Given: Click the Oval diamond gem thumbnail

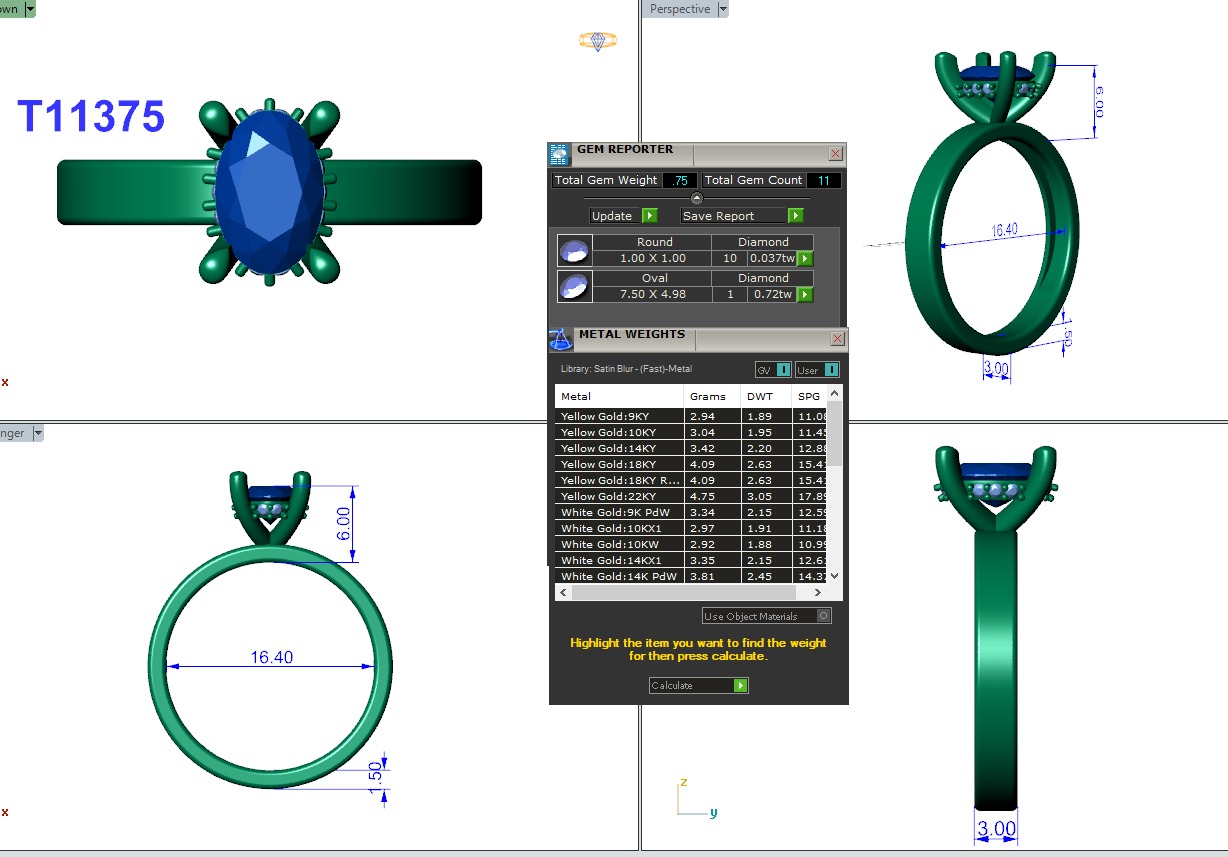Looking at the screenshot, I should 575,286.
